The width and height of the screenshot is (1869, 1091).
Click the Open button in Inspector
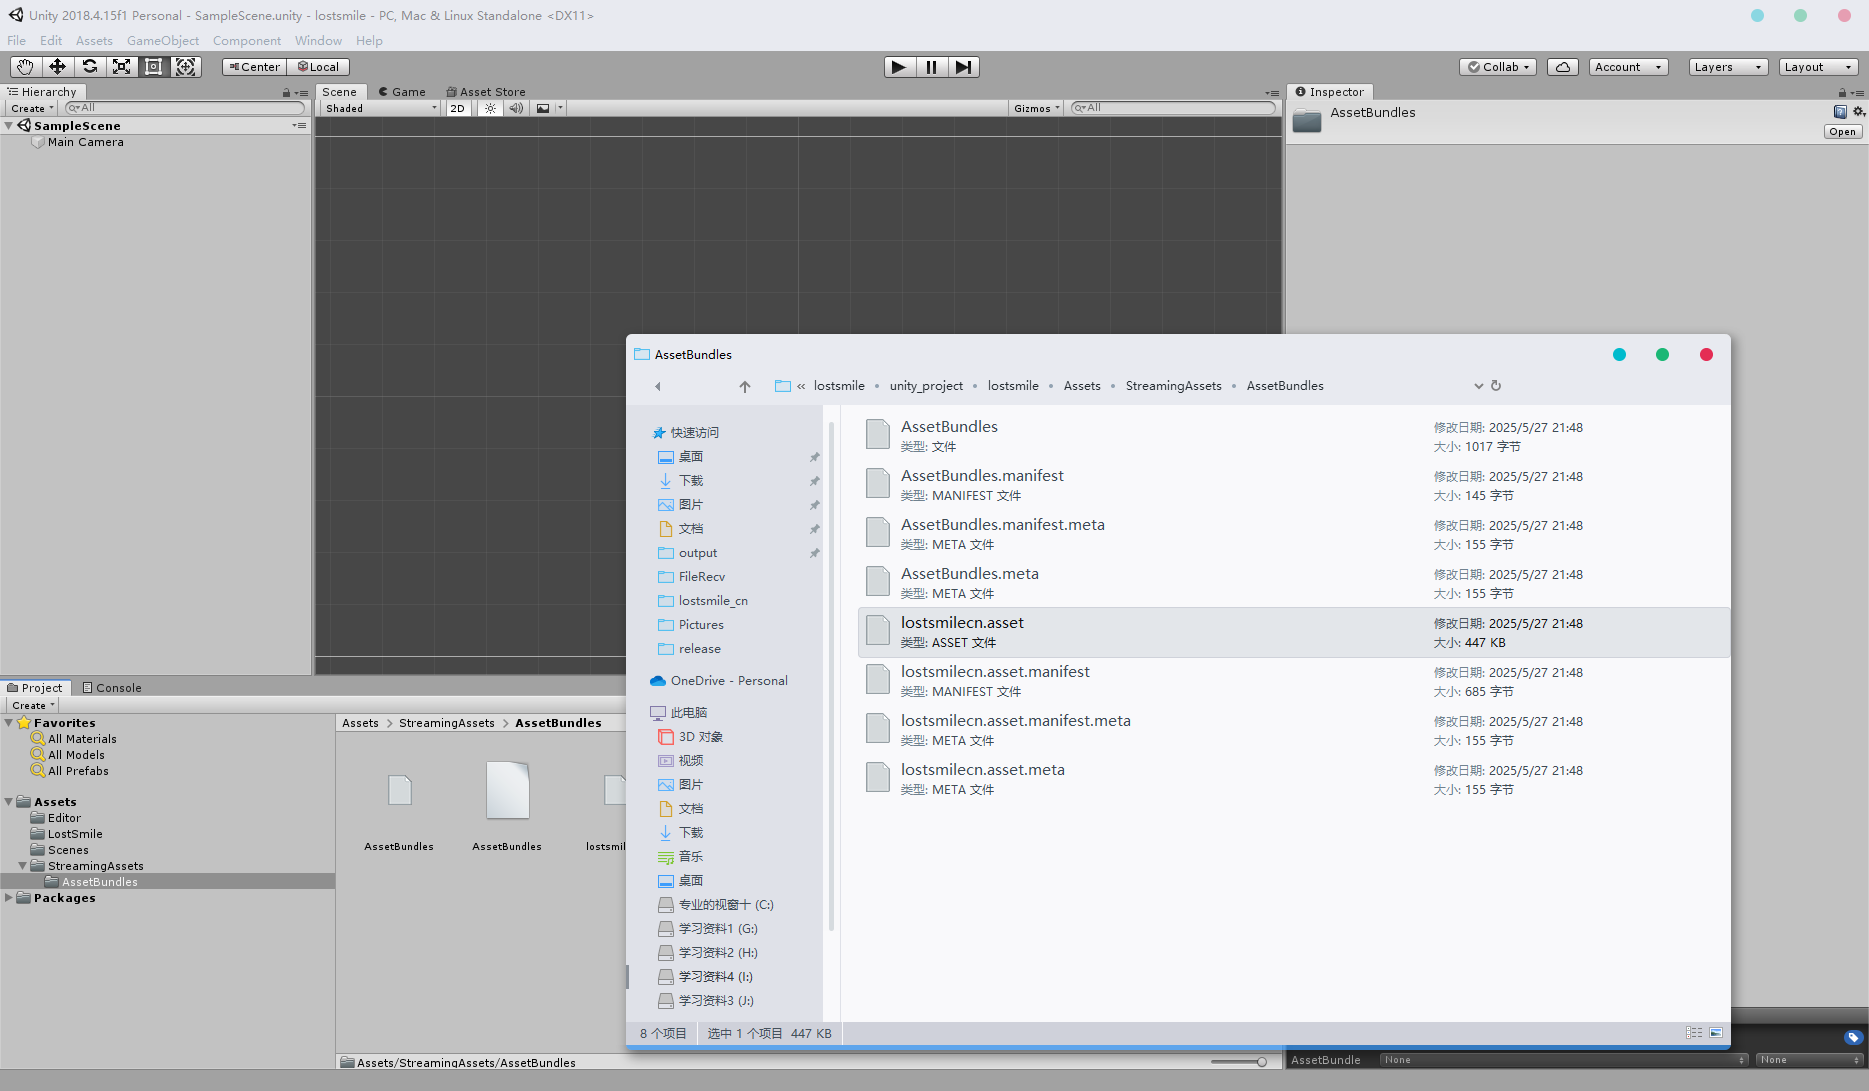(x=1843, y=131)
